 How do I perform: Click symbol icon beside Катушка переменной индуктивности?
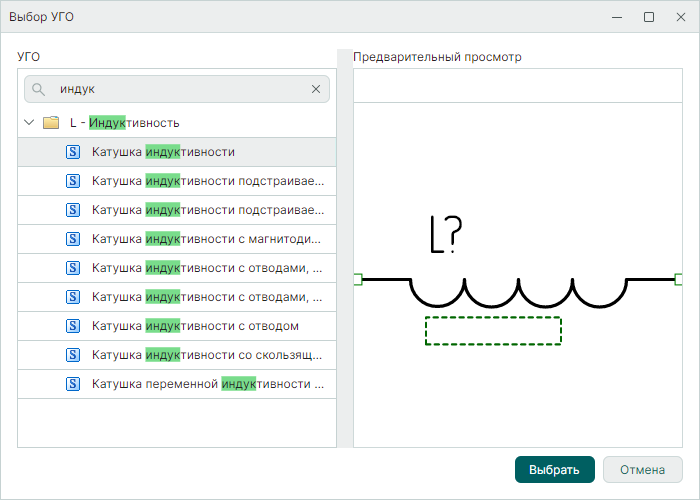pos(72,384)
